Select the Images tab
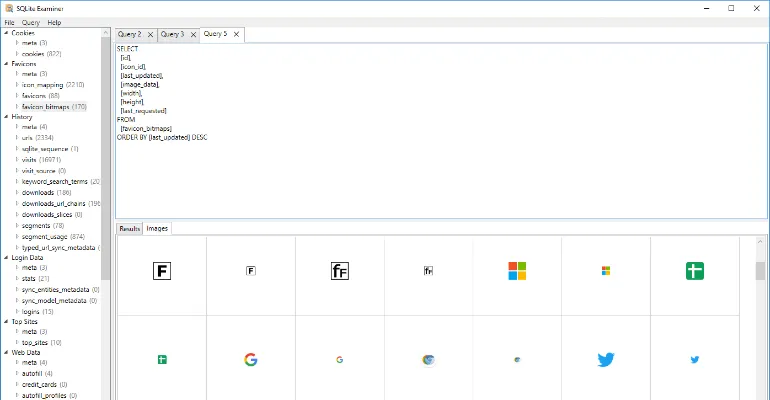The image size is (770, 400). 157,229
